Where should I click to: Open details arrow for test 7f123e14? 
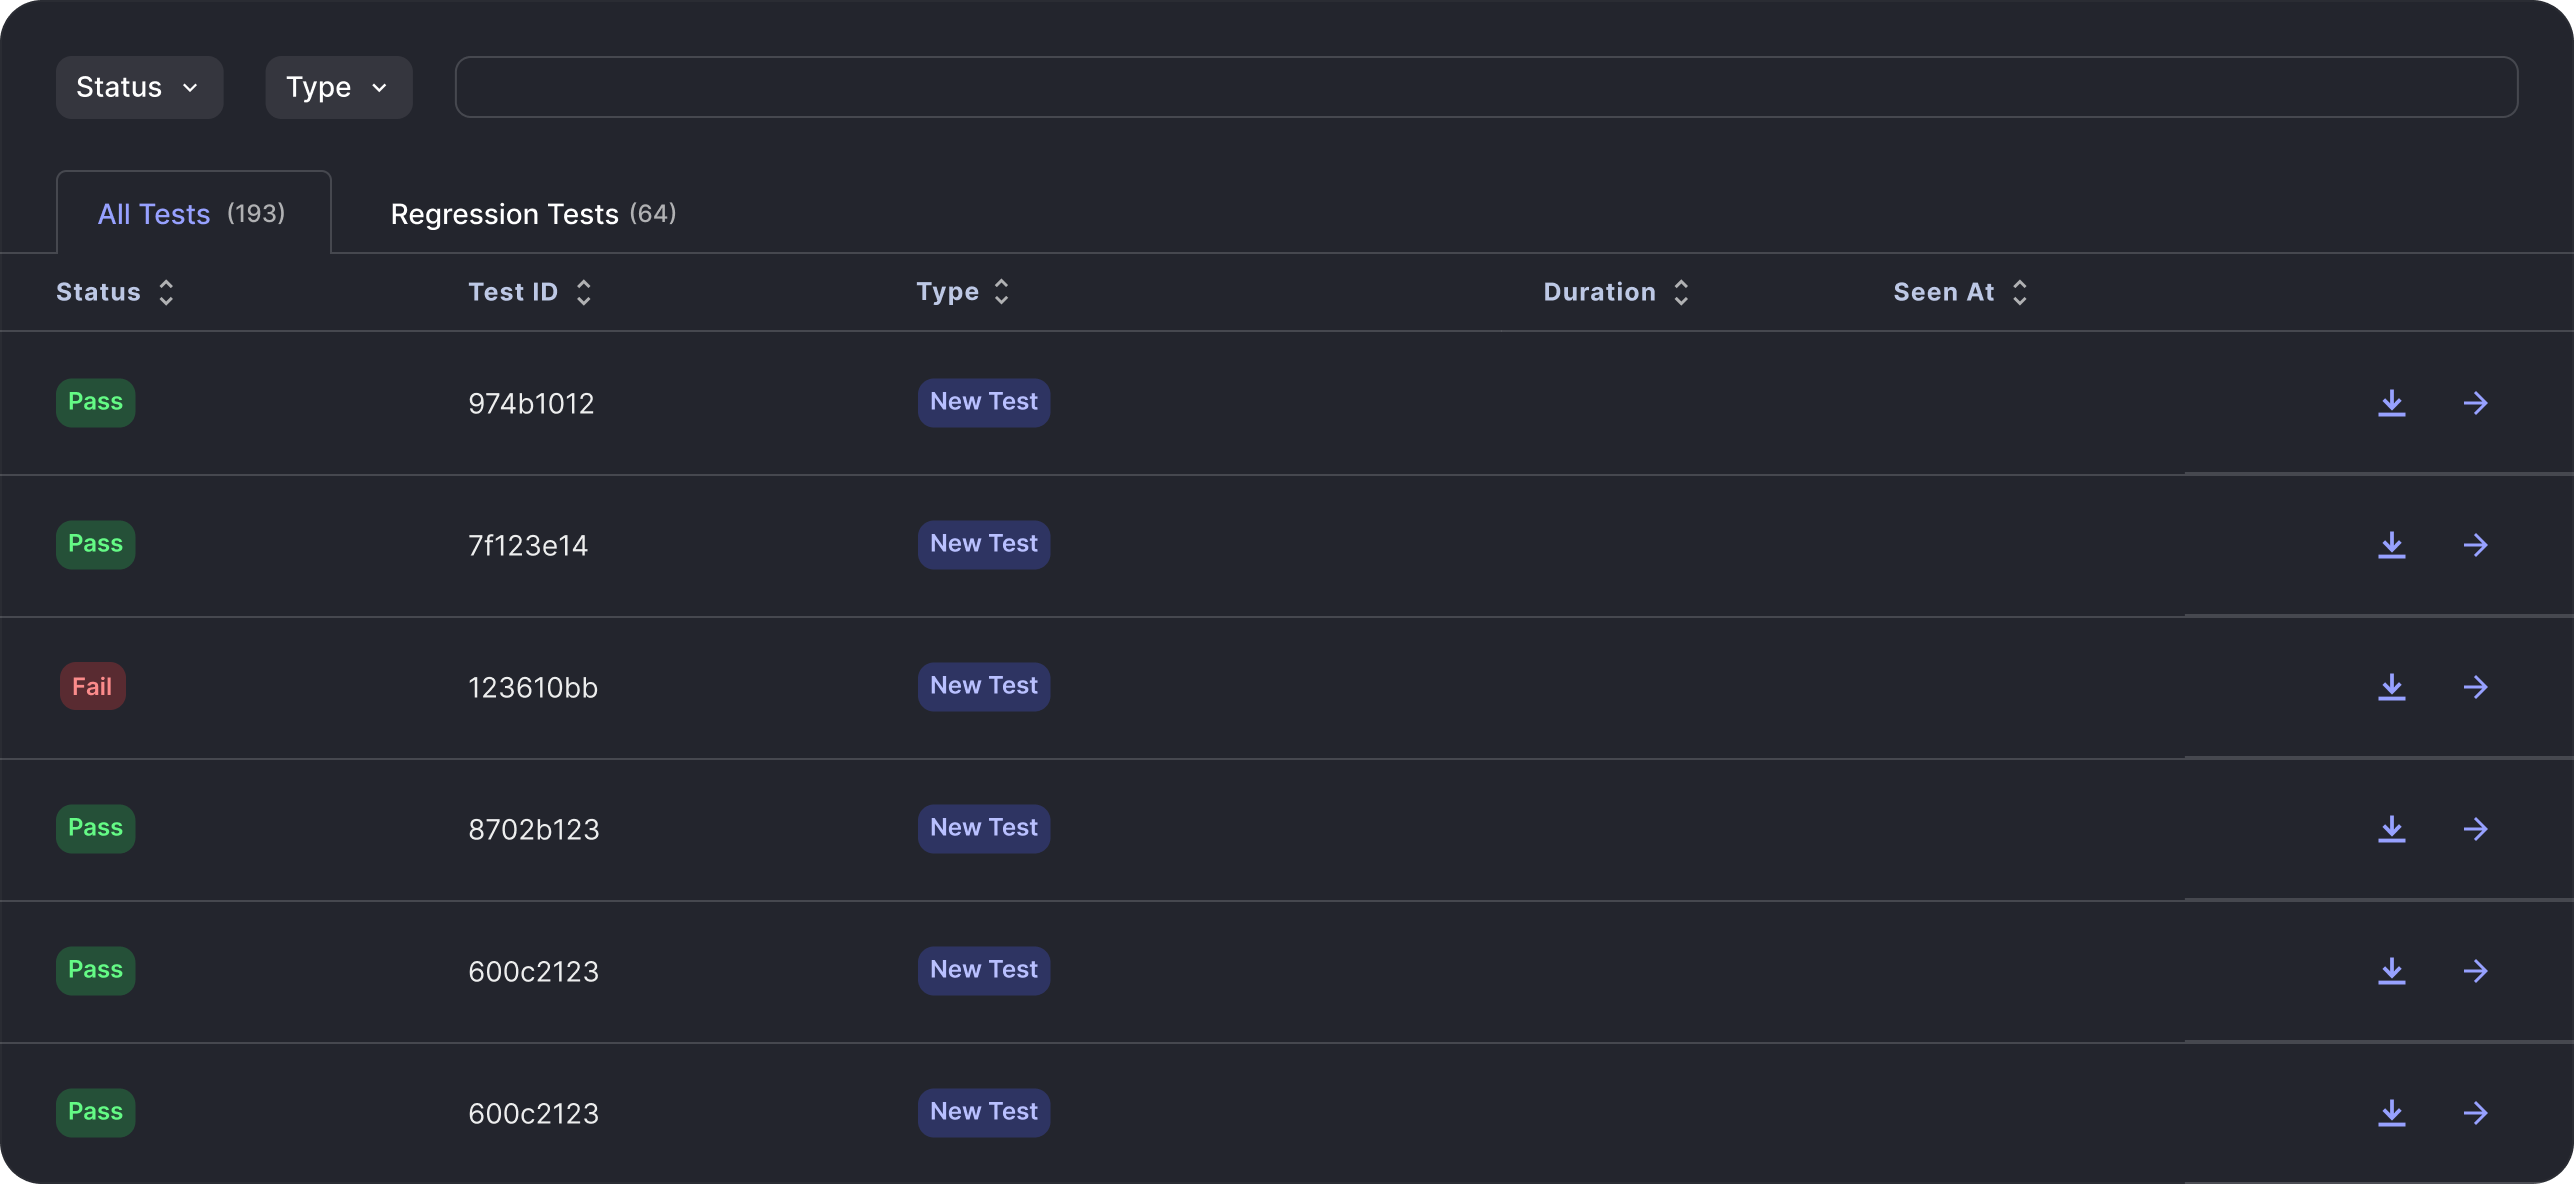pos(2475,545)
